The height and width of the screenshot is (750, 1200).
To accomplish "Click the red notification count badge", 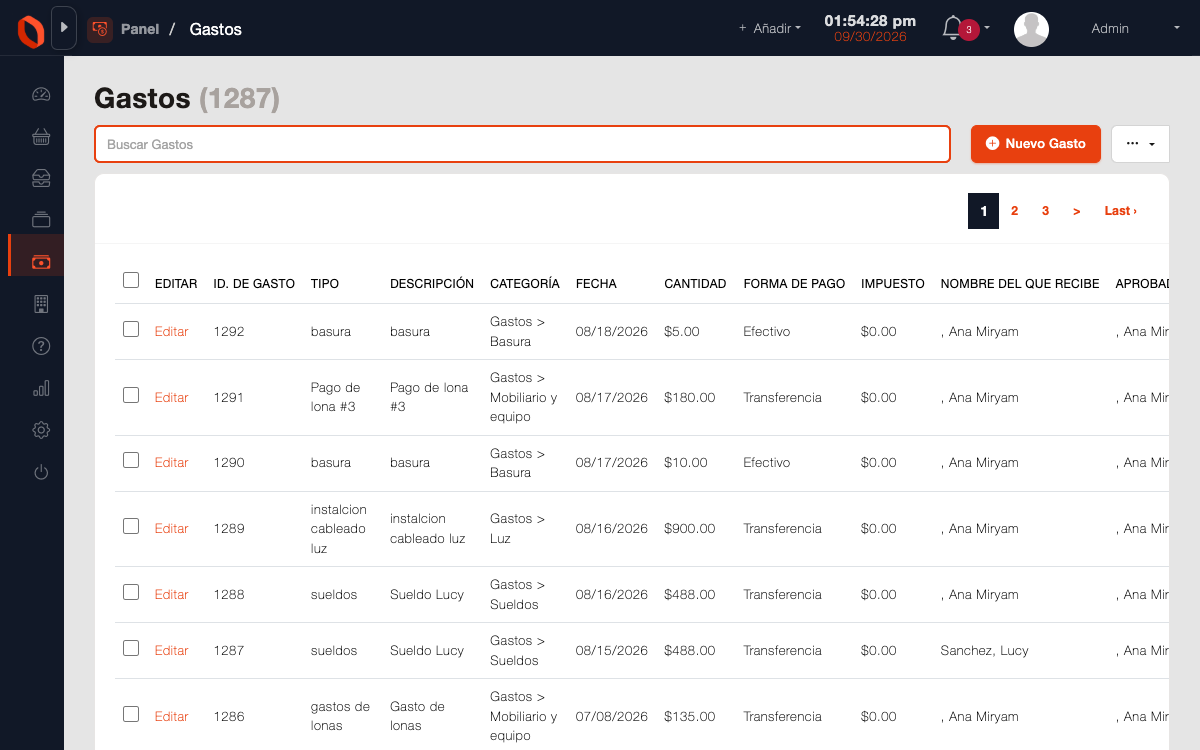I will [x=968, y=29].
